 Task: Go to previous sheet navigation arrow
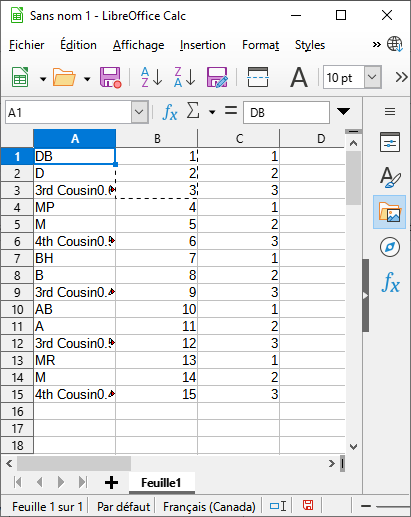(x=40, y=482)
